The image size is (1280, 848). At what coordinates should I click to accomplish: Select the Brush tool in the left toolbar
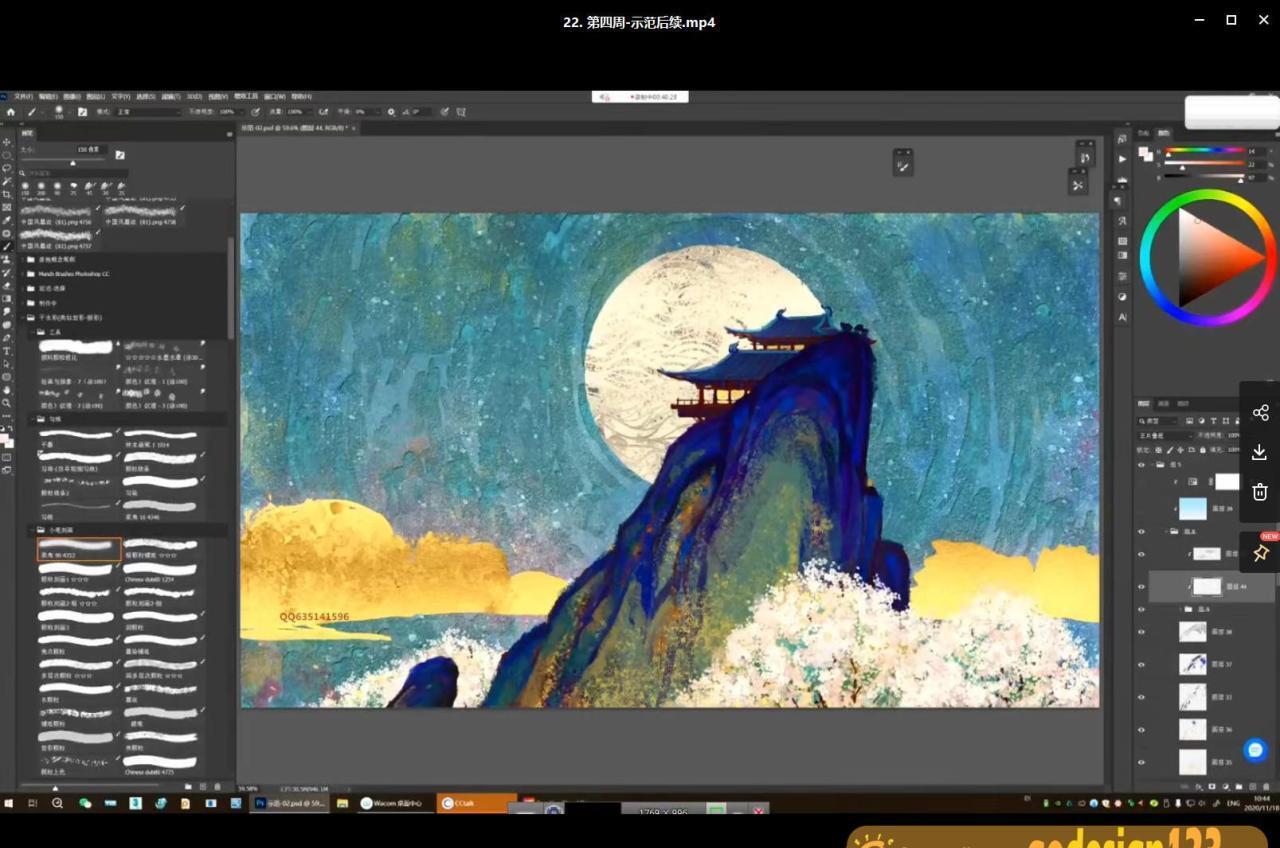pyautogui.click(x=7, y=246)
